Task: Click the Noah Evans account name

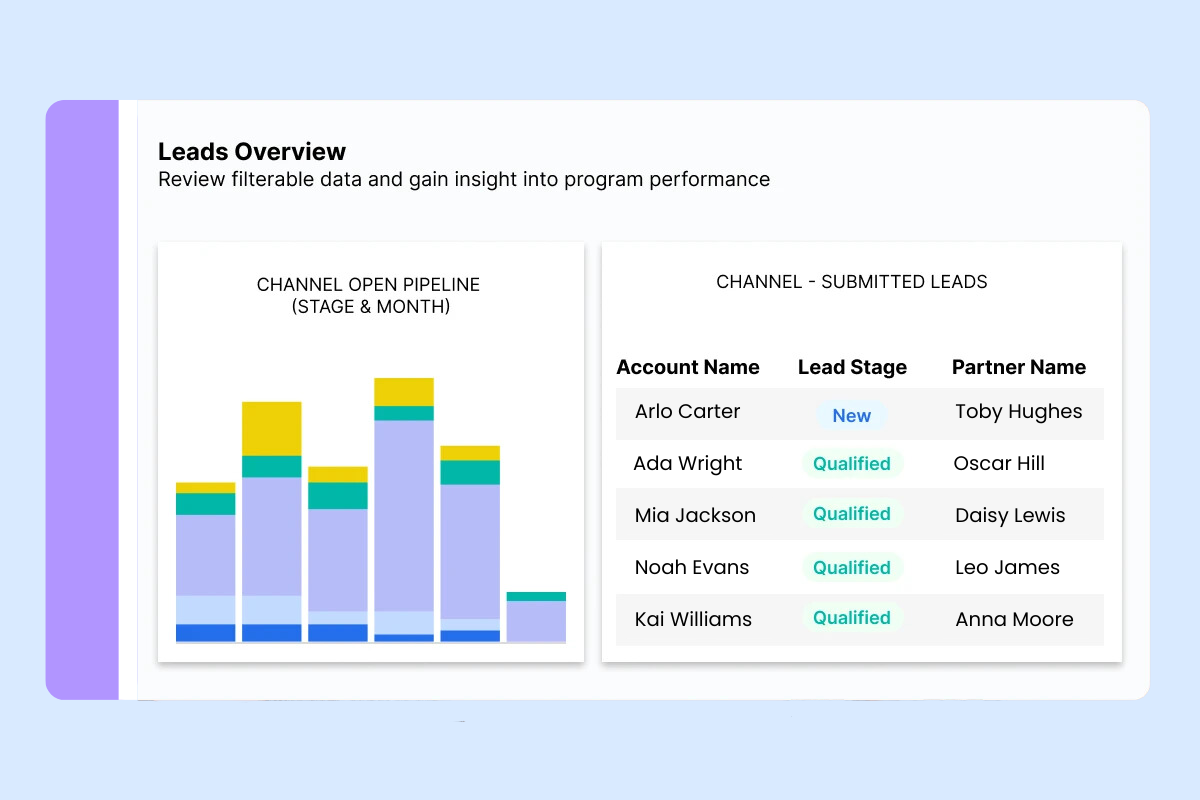Action: 691,568
